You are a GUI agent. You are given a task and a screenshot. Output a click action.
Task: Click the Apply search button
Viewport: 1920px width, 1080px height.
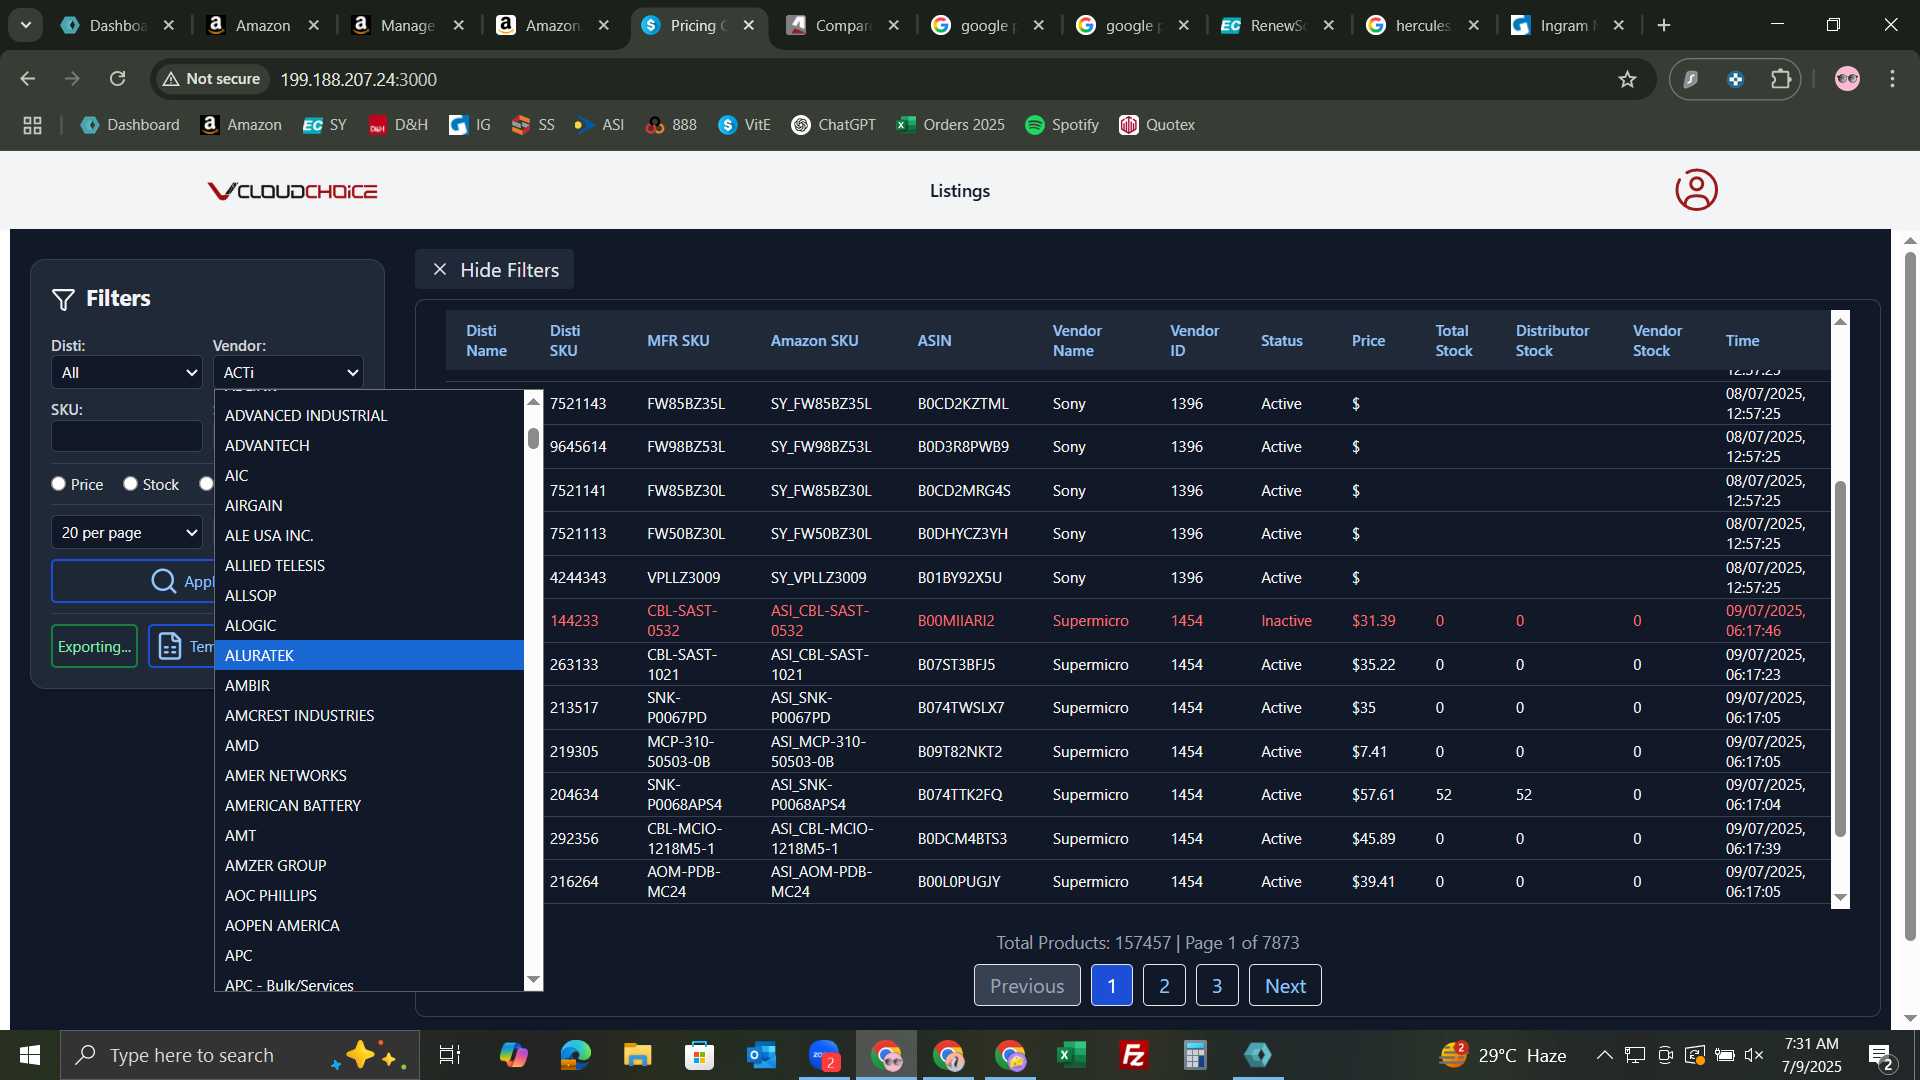[x=134, y=581]
